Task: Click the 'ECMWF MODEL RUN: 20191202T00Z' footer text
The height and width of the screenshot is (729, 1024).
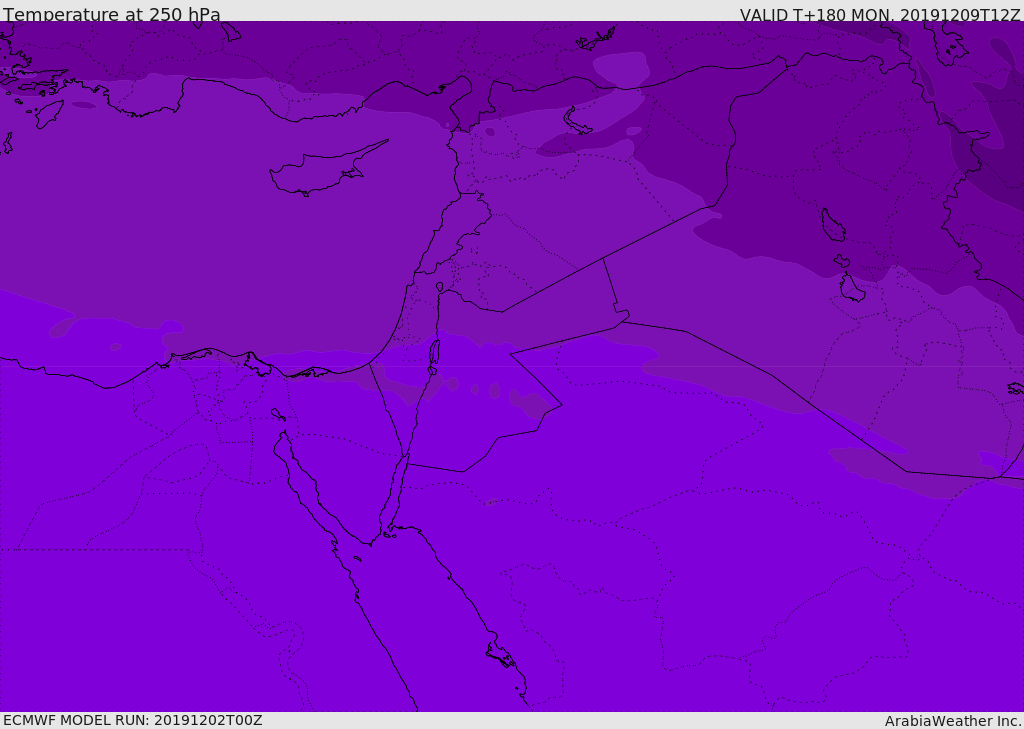Action: [133, 720]
